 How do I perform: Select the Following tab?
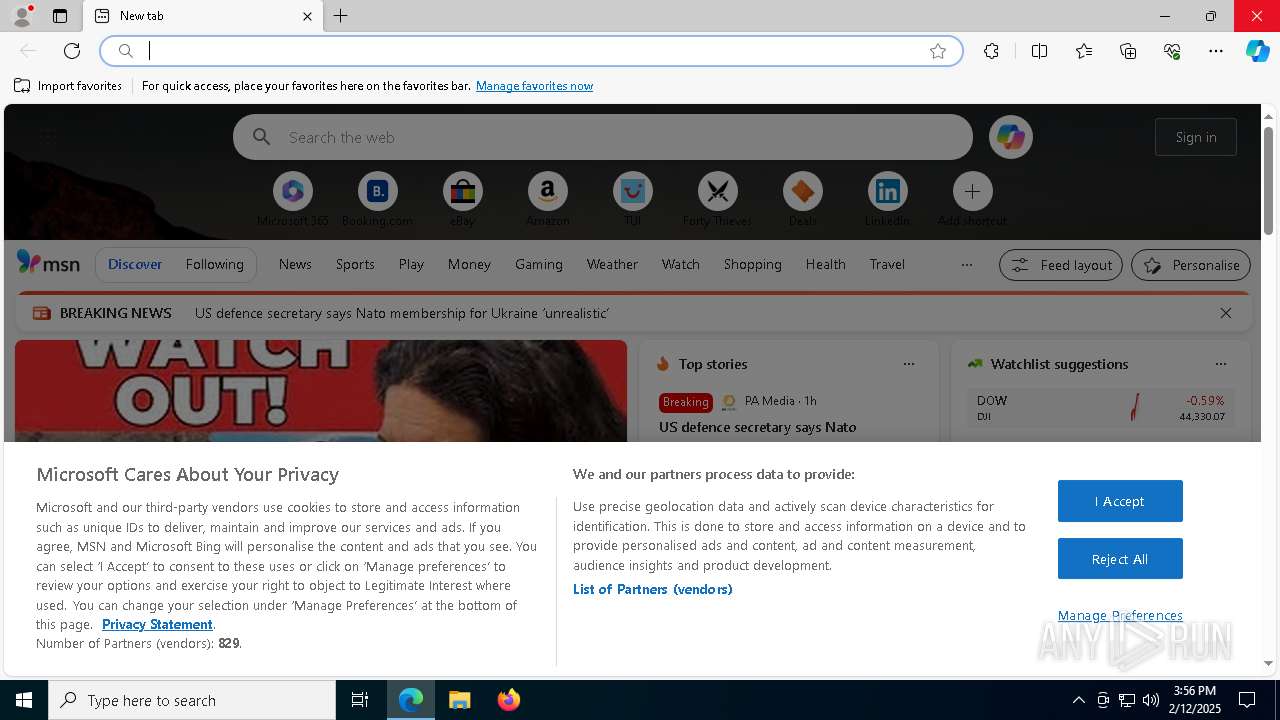point(214,264)
